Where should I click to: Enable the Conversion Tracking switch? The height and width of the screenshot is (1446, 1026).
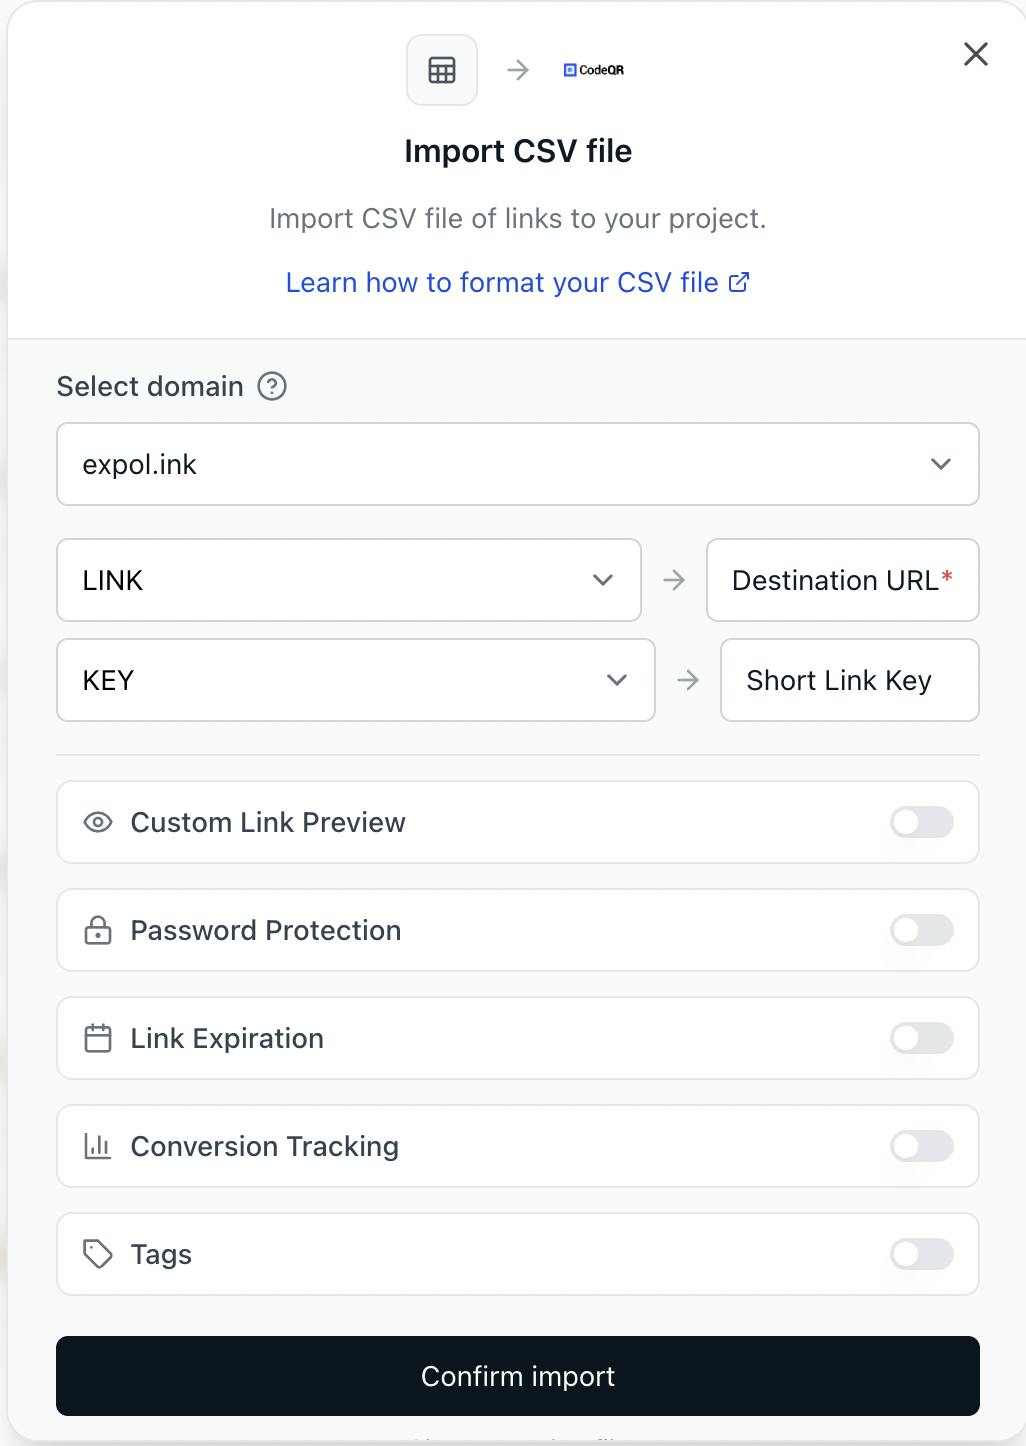(921, 1146)
